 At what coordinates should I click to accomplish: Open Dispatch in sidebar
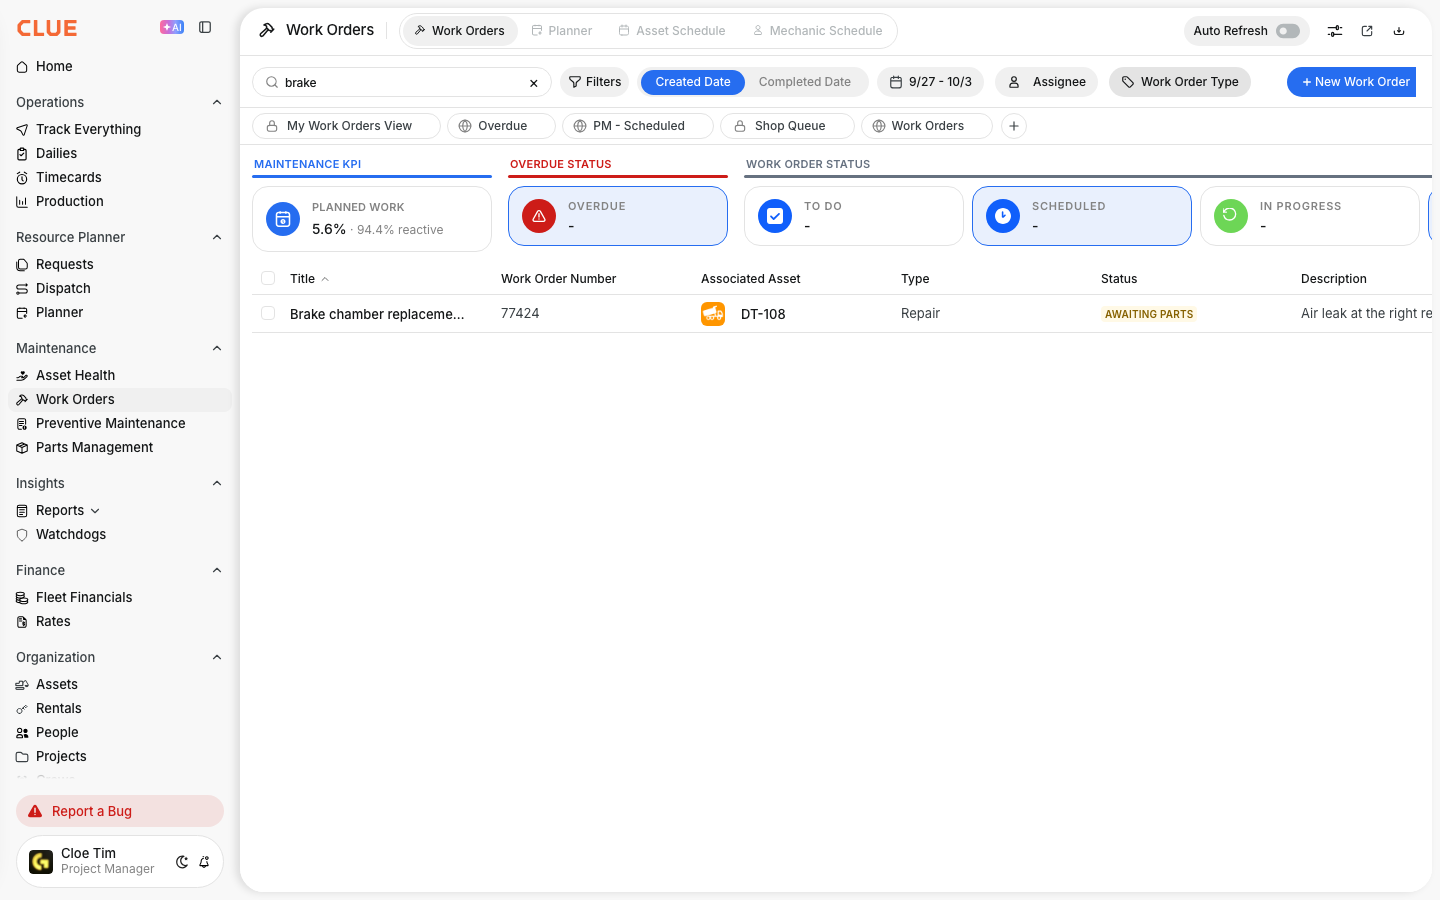click(x=63, y=288)
